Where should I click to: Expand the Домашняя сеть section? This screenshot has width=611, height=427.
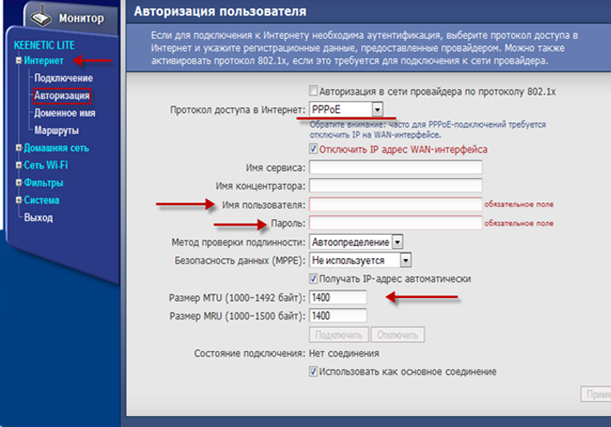coord(19,148)
